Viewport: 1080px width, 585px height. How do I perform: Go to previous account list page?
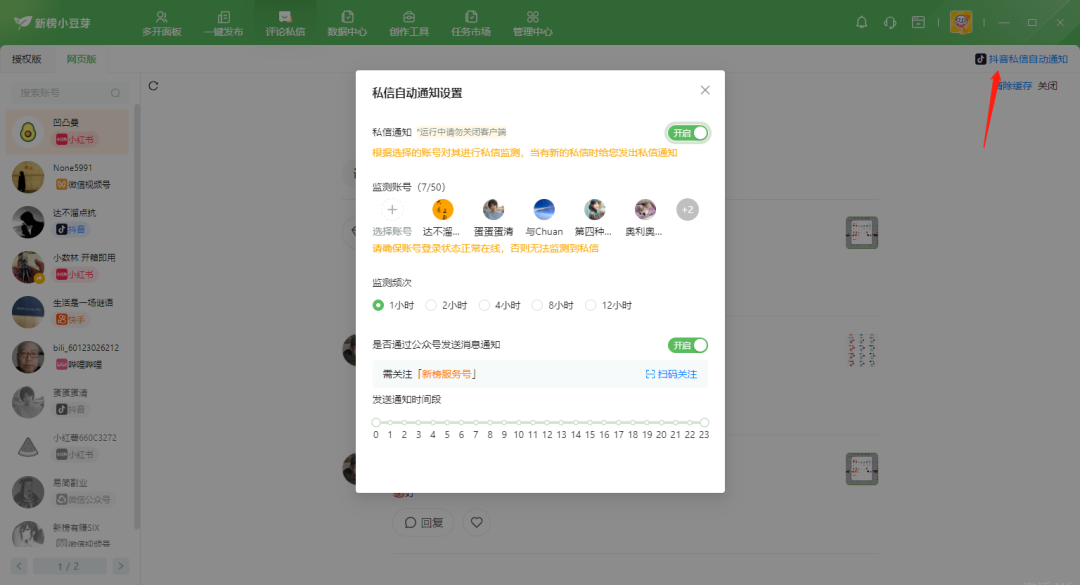19,566
